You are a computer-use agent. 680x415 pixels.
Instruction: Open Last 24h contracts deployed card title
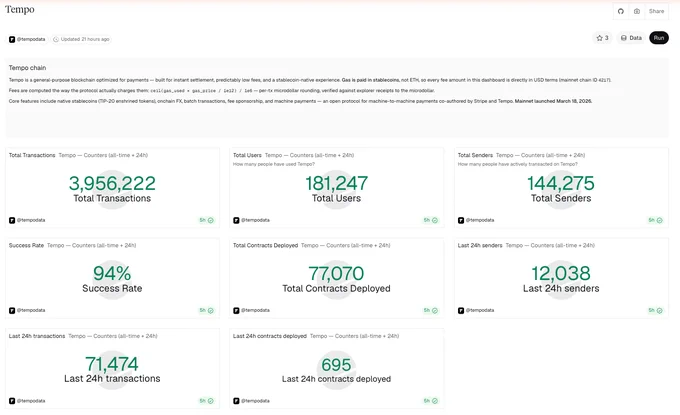point(270,336)
